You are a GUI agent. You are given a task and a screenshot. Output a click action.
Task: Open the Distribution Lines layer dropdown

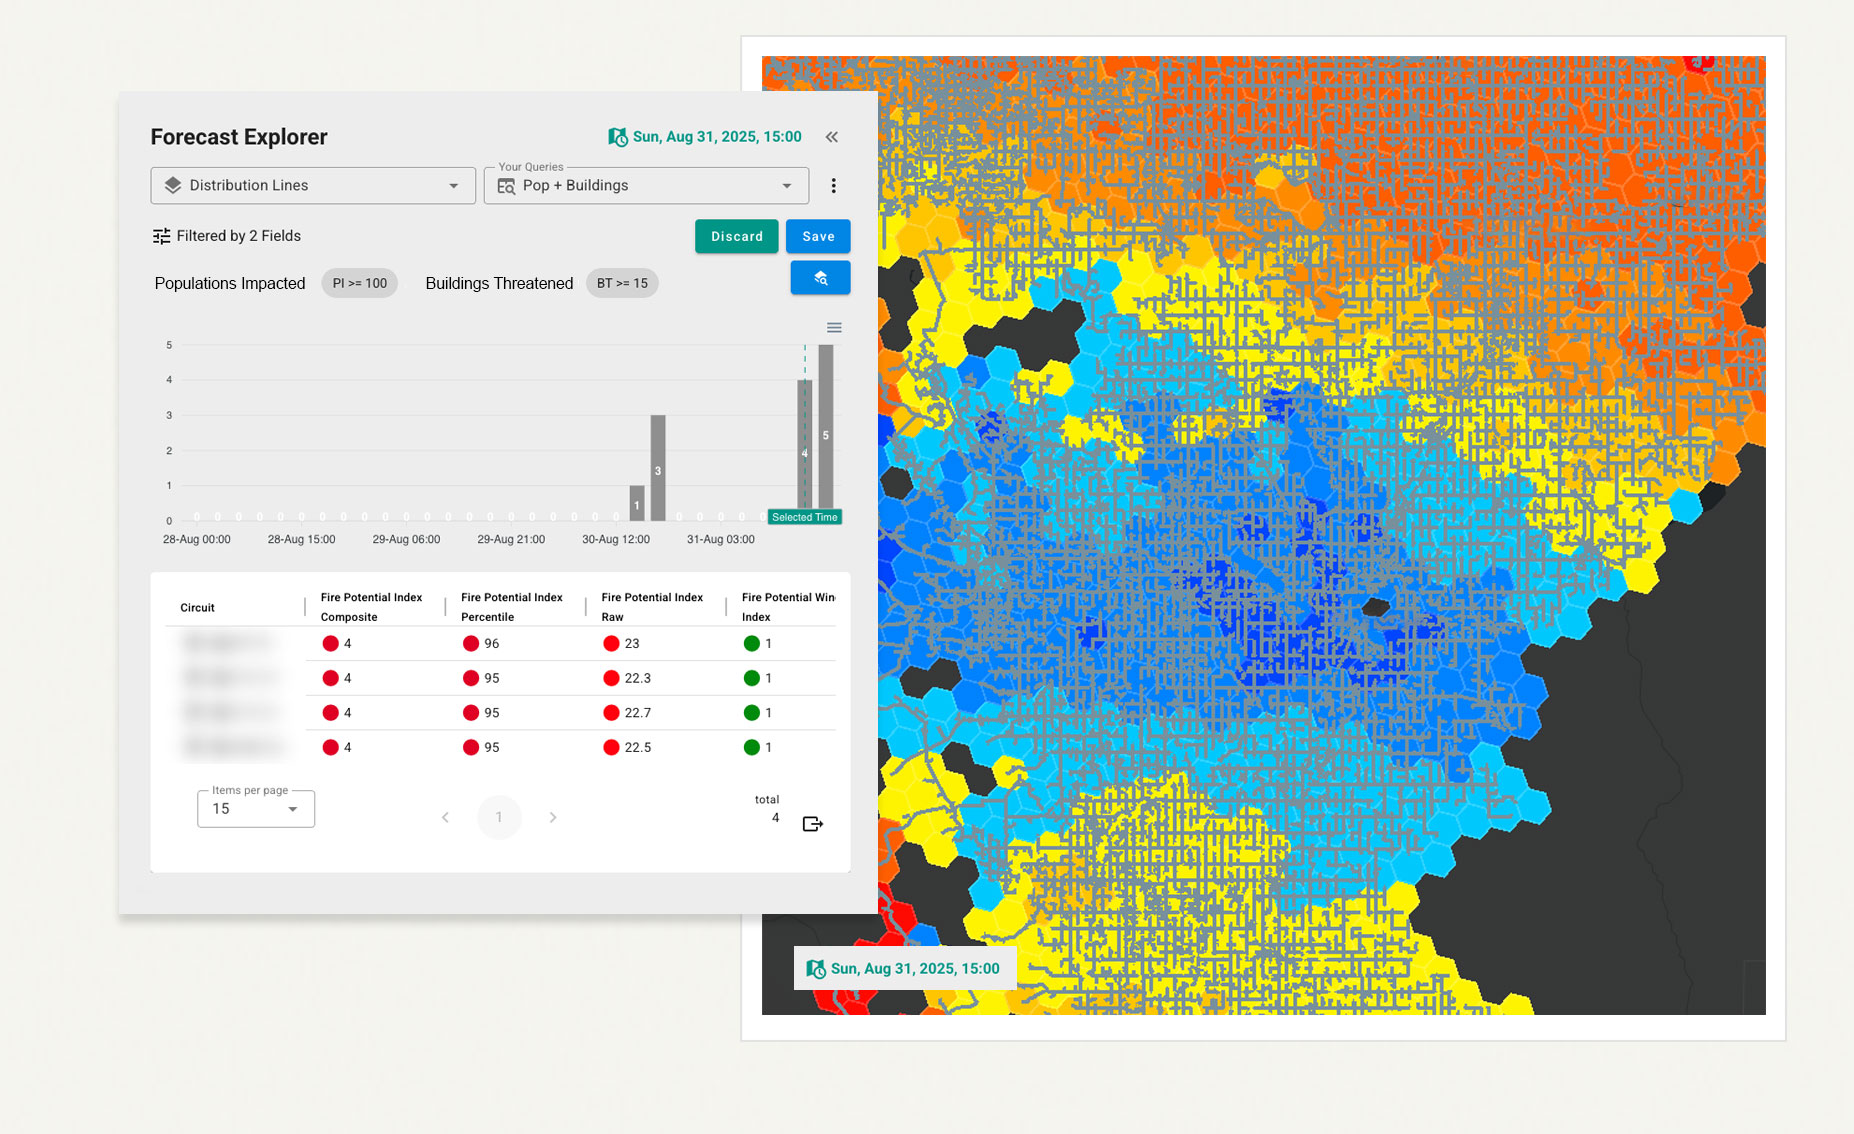[312, 186]
